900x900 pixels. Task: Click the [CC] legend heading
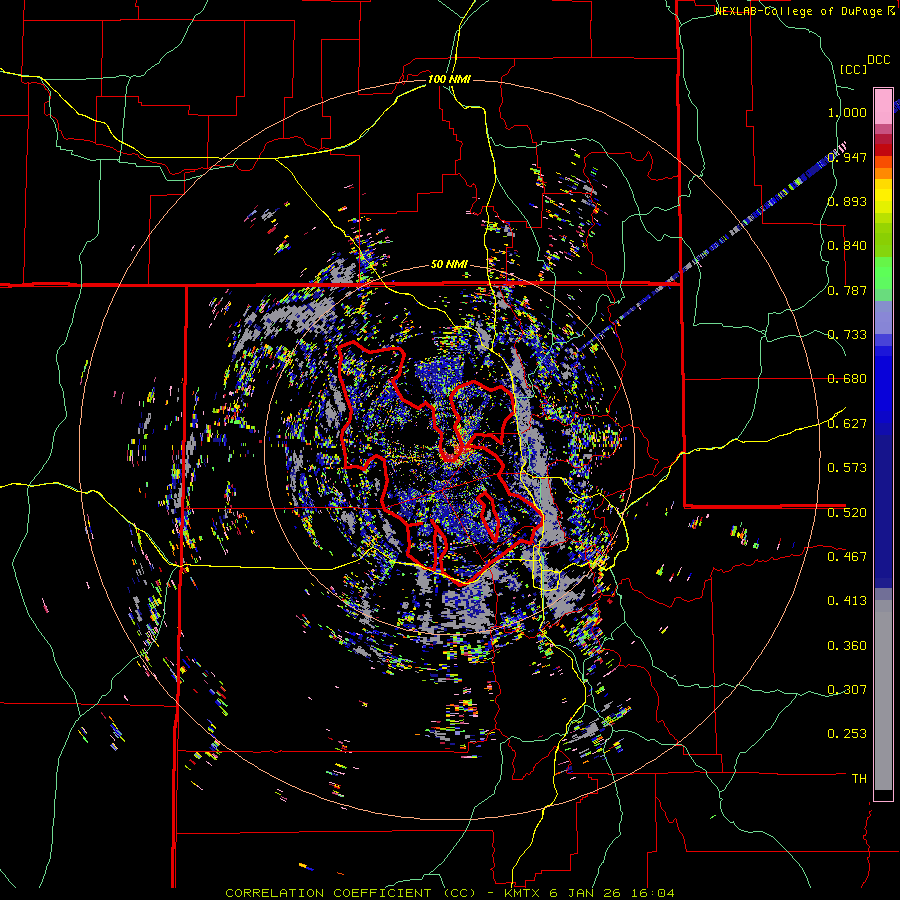click(853, 69)
